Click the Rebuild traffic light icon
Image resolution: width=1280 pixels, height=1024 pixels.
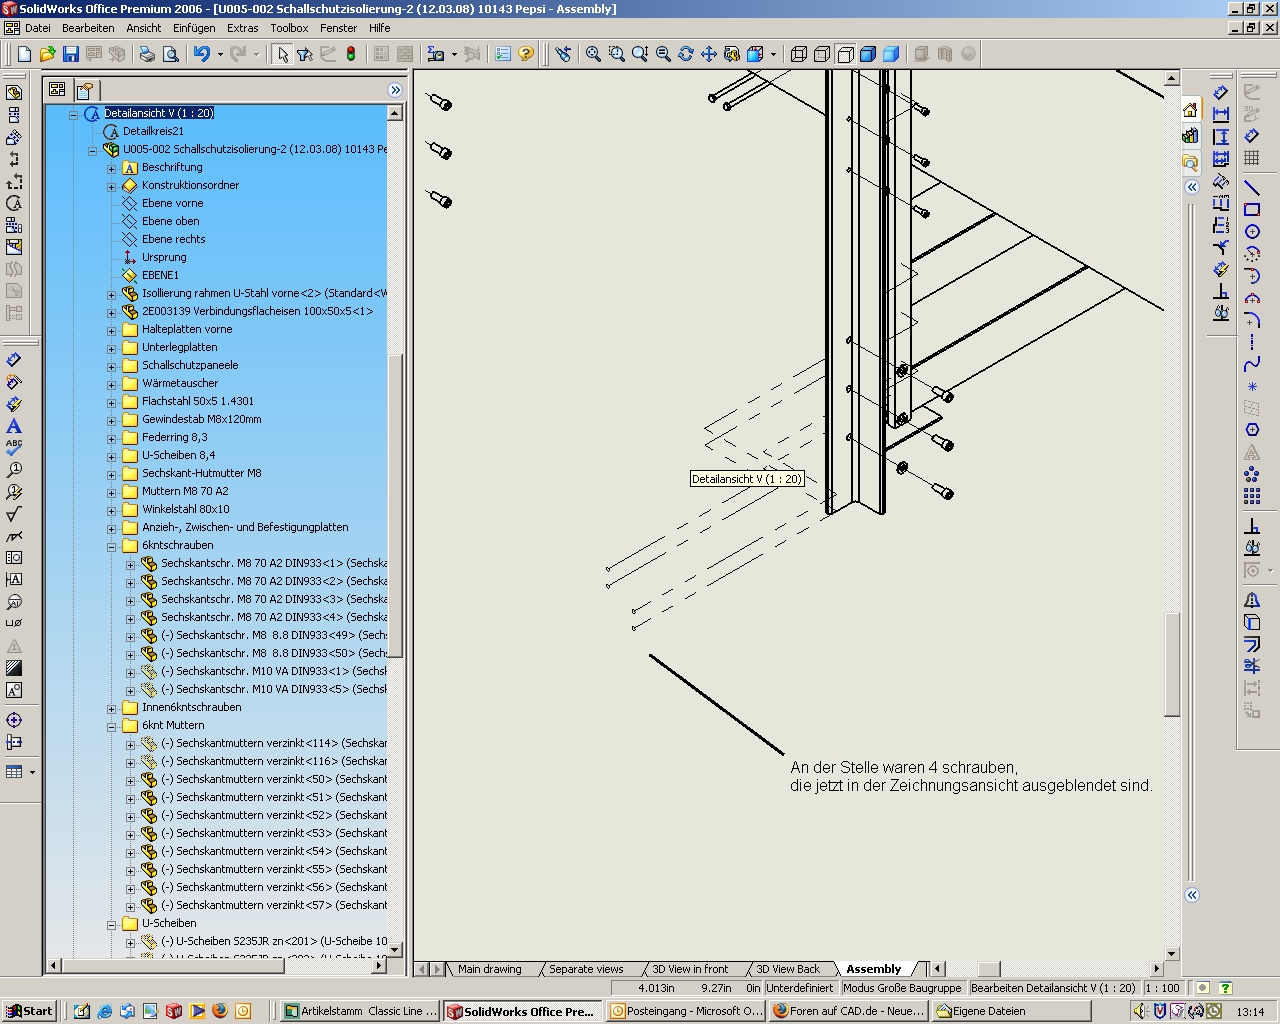[x=351, y=54]
